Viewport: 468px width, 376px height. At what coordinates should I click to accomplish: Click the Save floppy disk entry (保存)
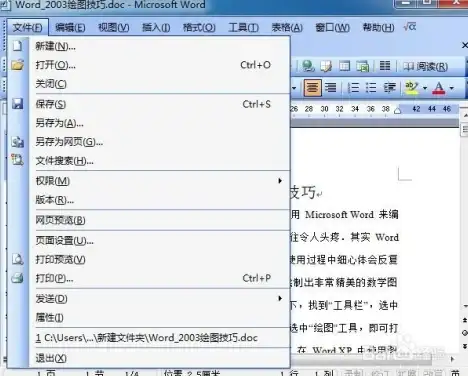pyautogui.click(x=149, y=104)
